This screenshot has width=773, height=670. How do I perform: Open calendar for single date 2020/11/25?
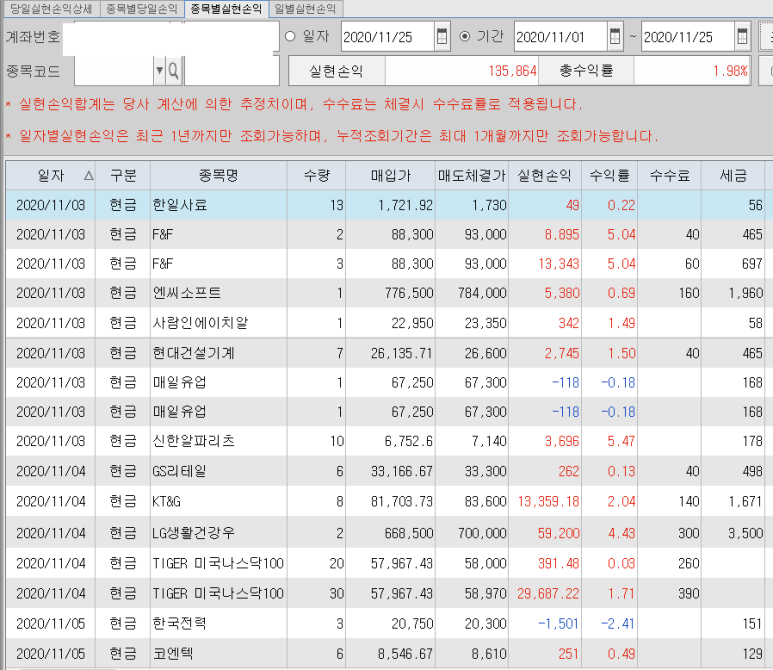[442, 36]
